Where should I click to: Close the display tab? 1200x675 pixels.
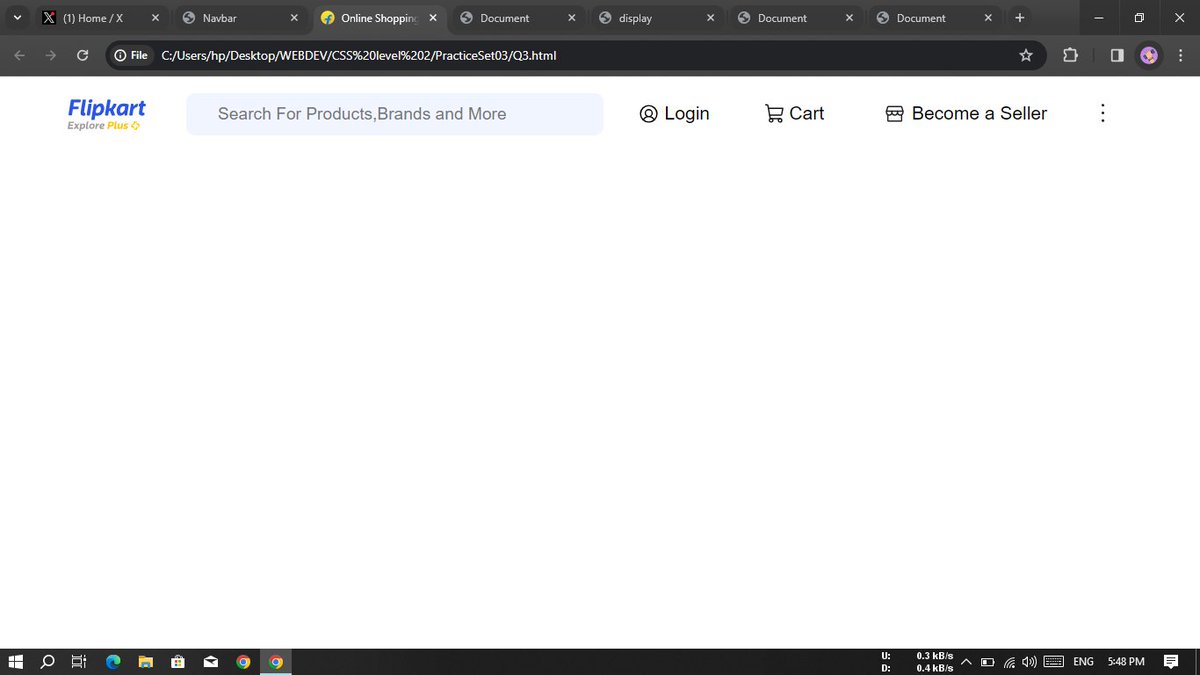pyautogui.click(x=710, y=18)
